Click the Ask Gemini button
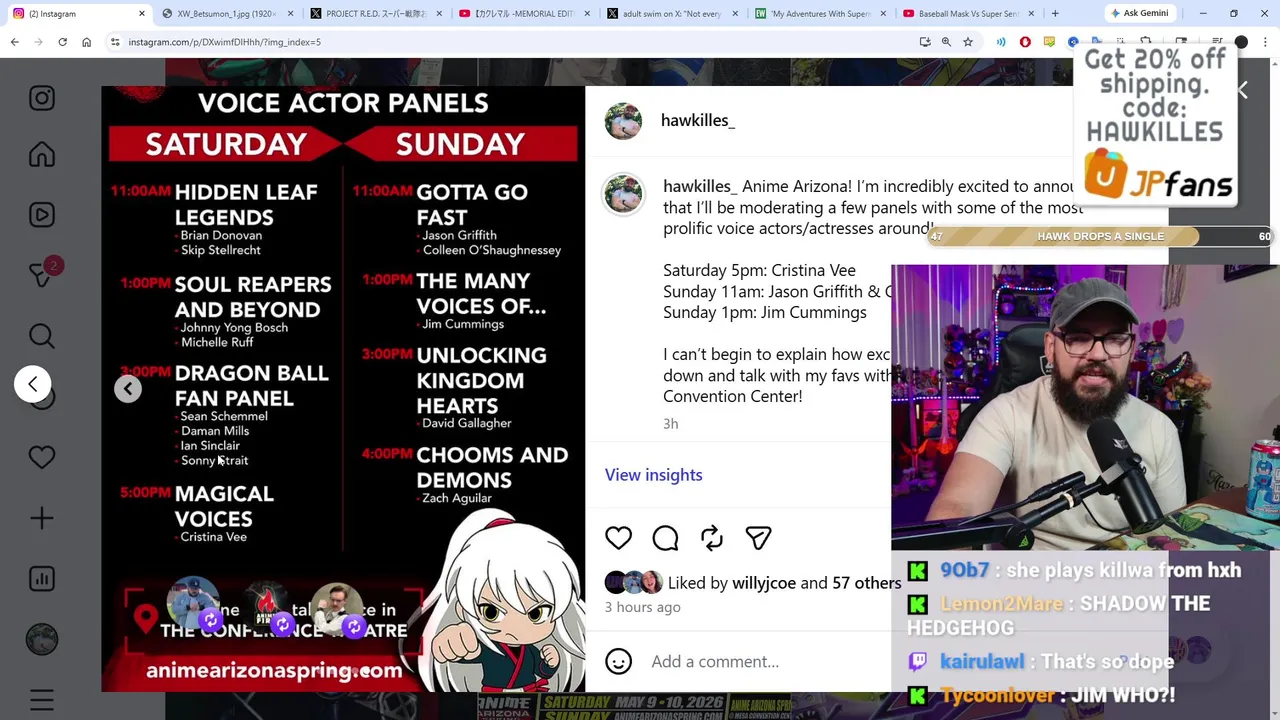 (x=1138, y=13)
